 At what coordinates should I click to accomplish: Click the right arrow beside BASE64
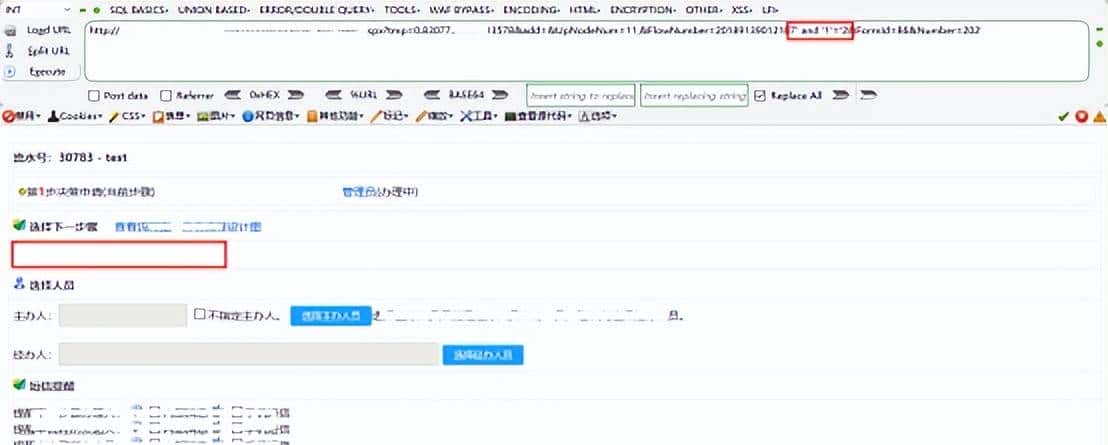(499, 95)
